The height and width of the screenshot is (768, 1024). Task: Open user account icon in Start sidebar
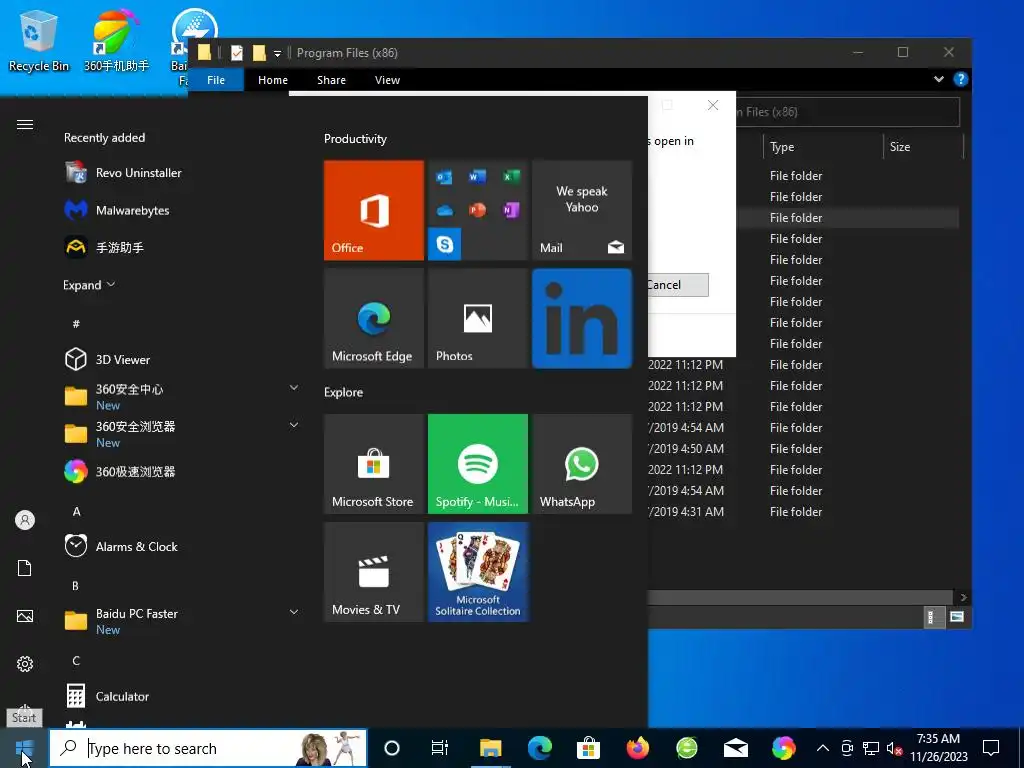25,520
